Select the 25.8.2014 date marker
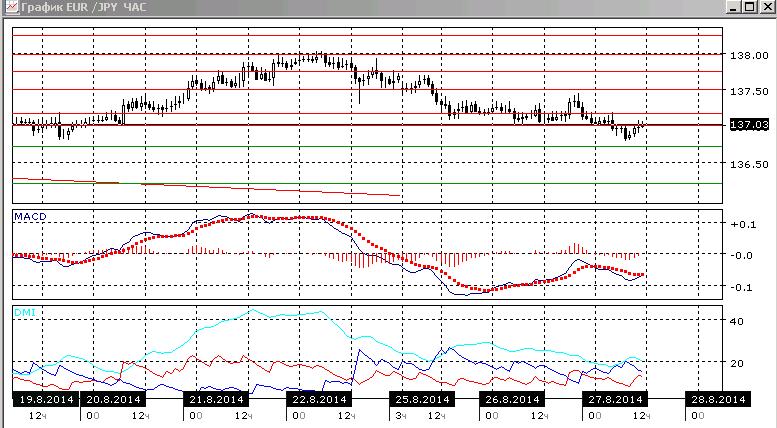The image size is (777, 428). (423, 399)
